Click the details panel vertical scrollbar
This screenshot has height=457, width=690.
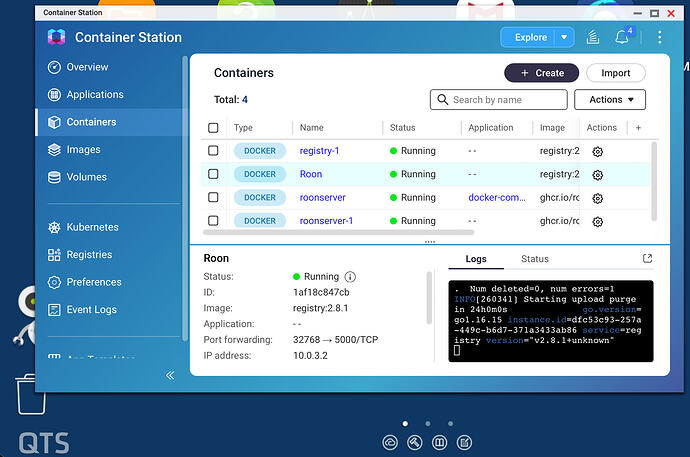[x=429, y=298]
